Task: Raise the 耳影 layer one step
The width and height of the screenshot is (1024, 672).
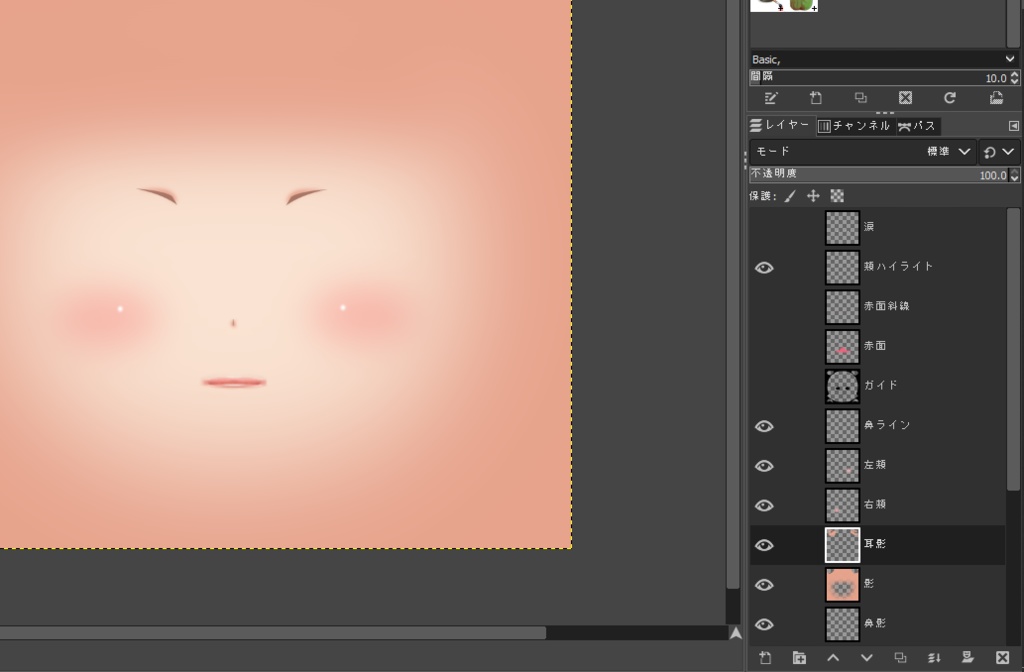Action: pyautogui.click(x=833, y=658)
